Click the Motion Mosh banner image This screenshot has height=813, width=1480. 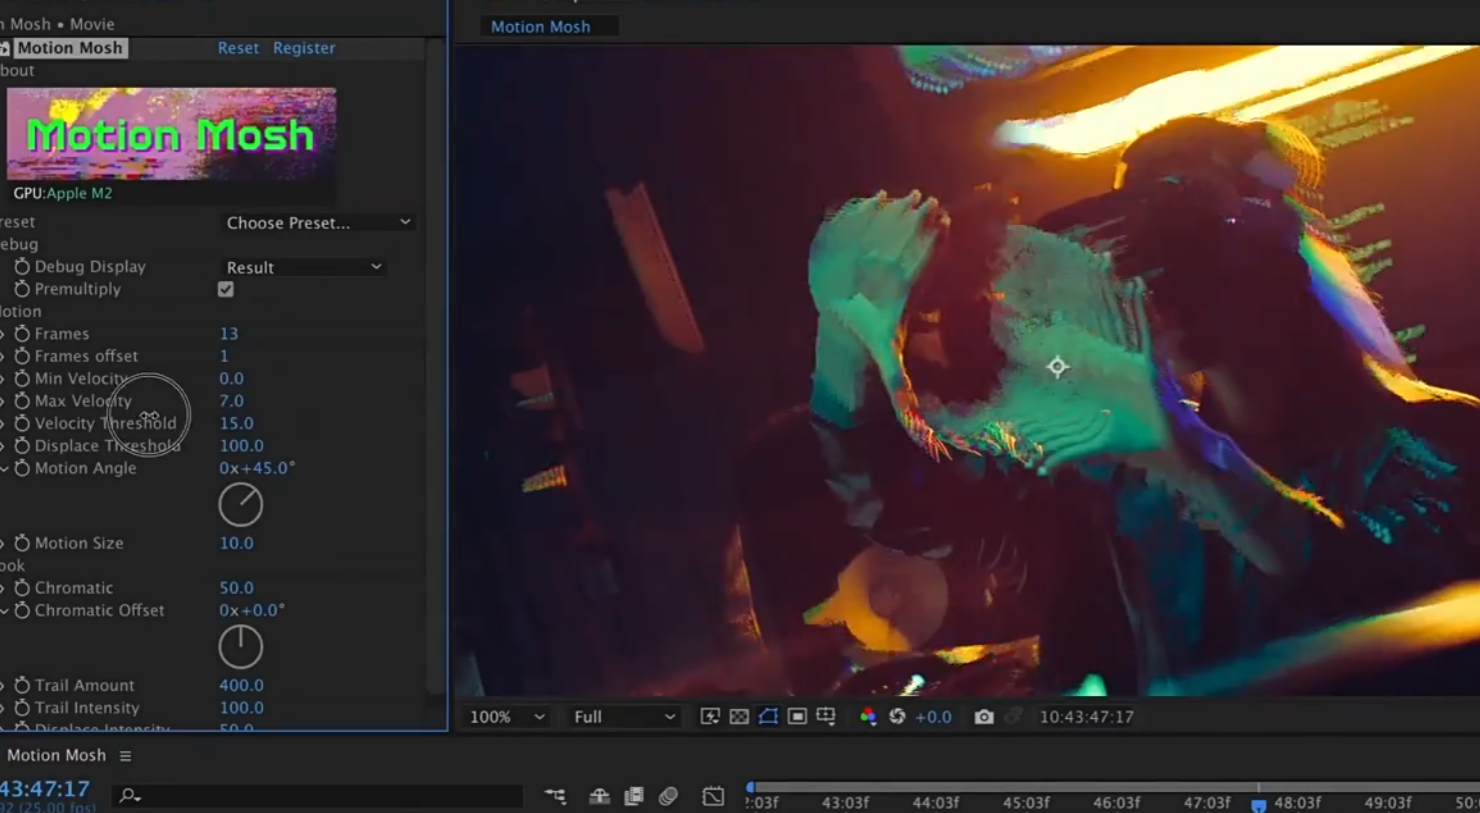coord(172,134)
